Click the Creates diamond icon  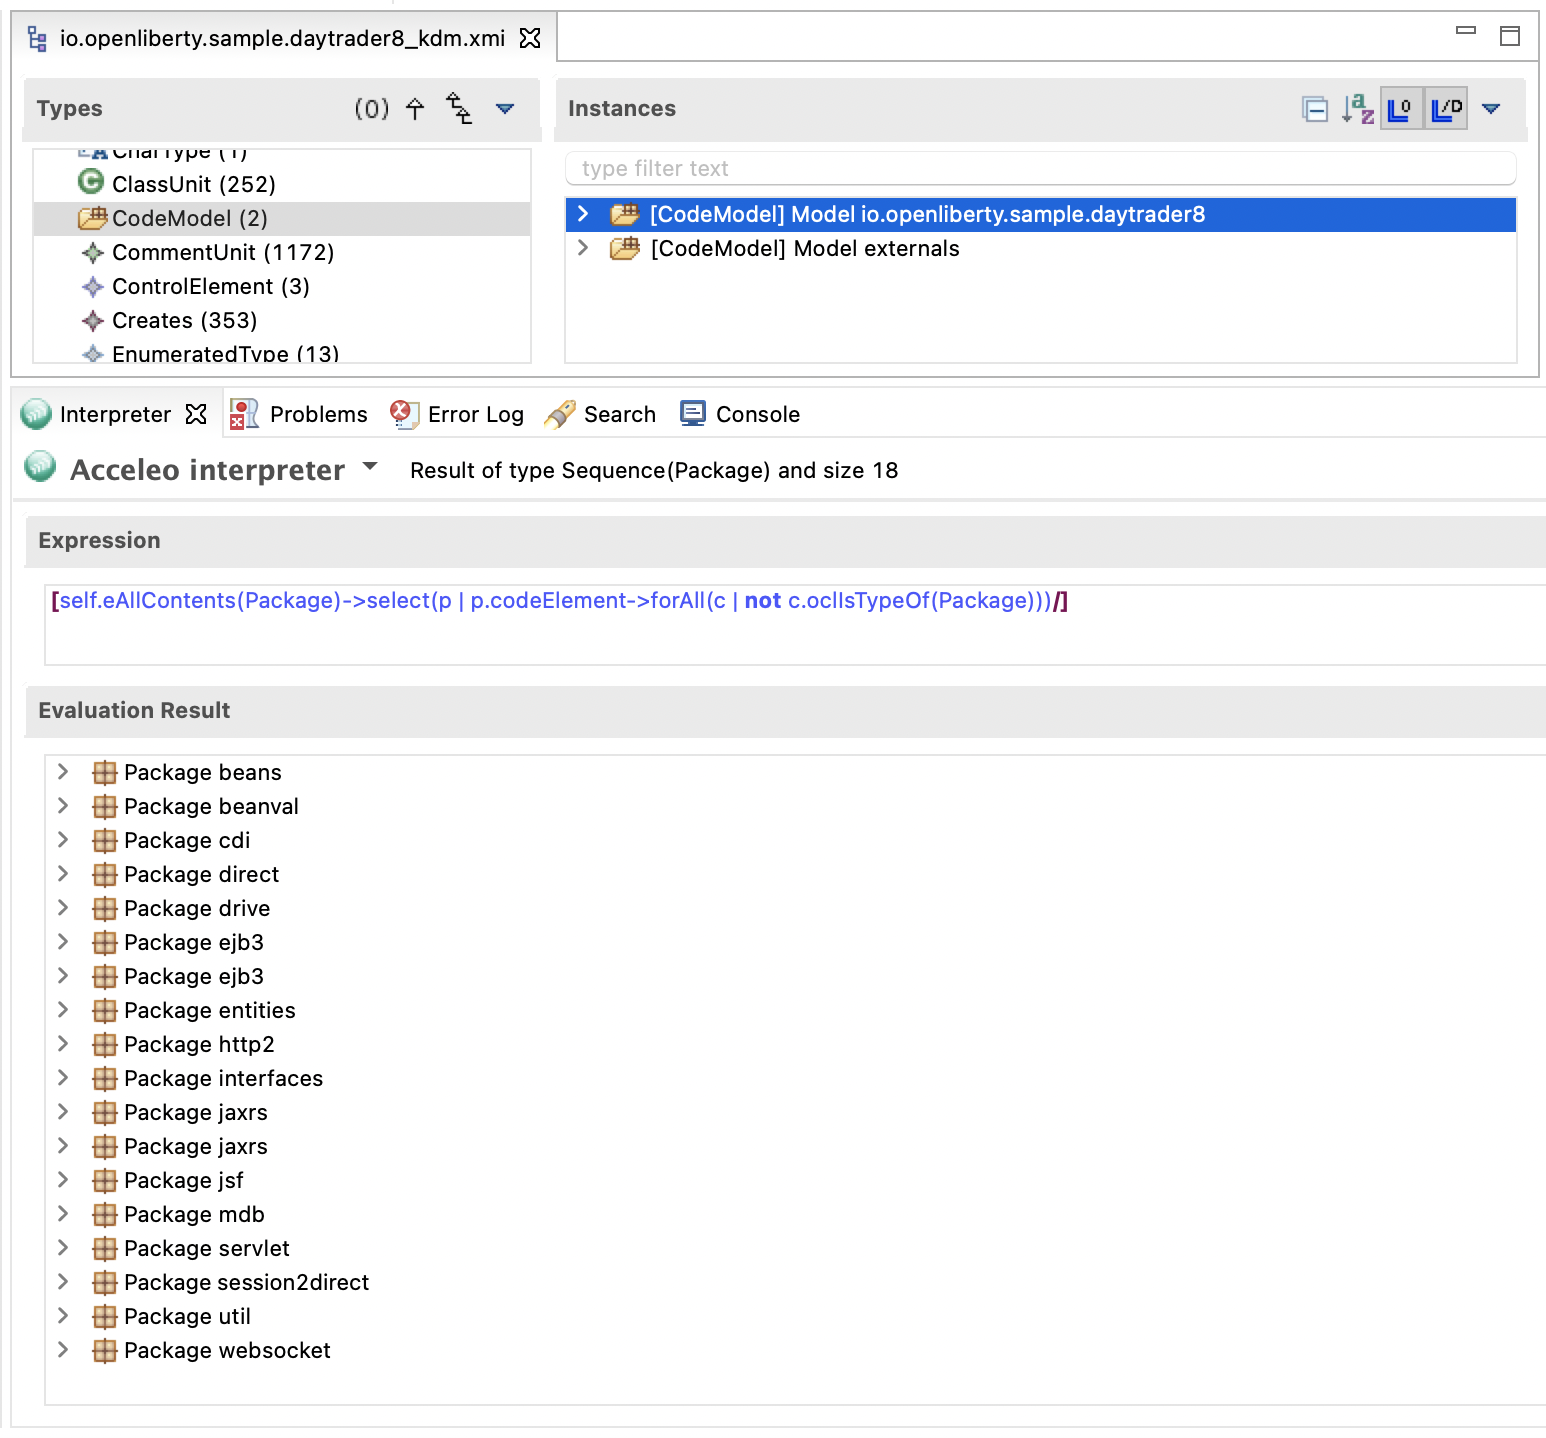pos(93,321)
